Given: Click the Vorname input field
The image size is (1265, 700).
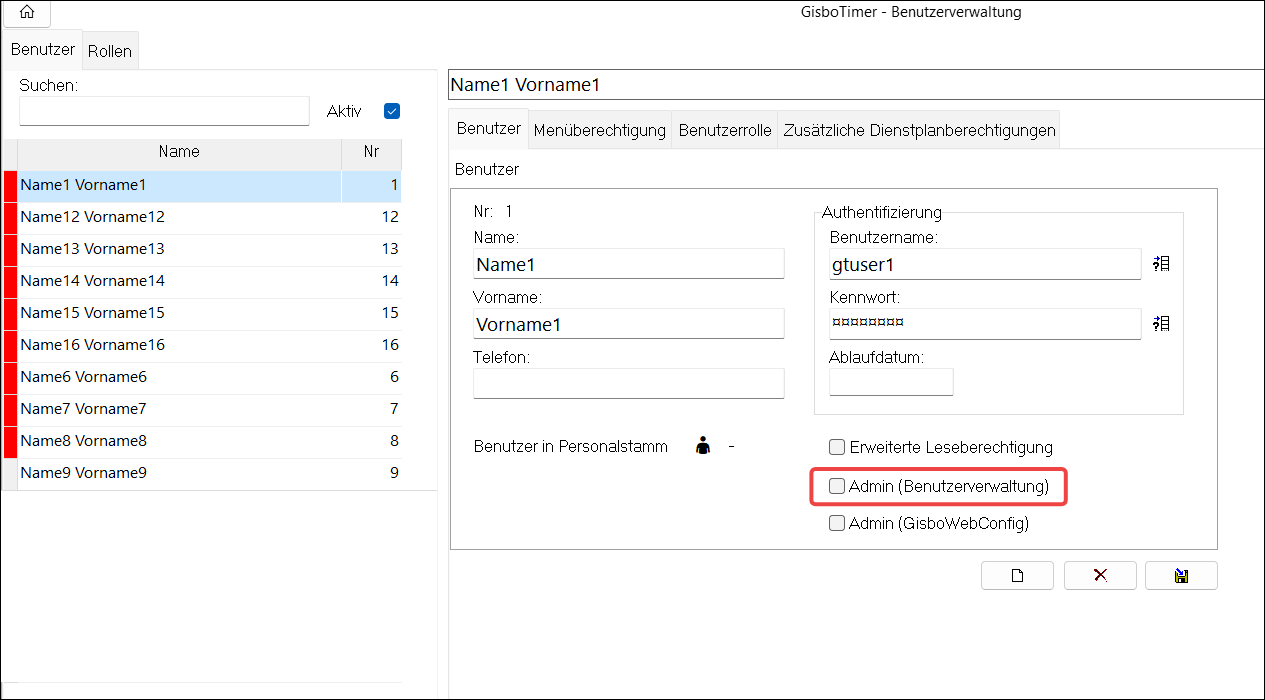Looking at the screenshot, I should (x=629, y=324).
